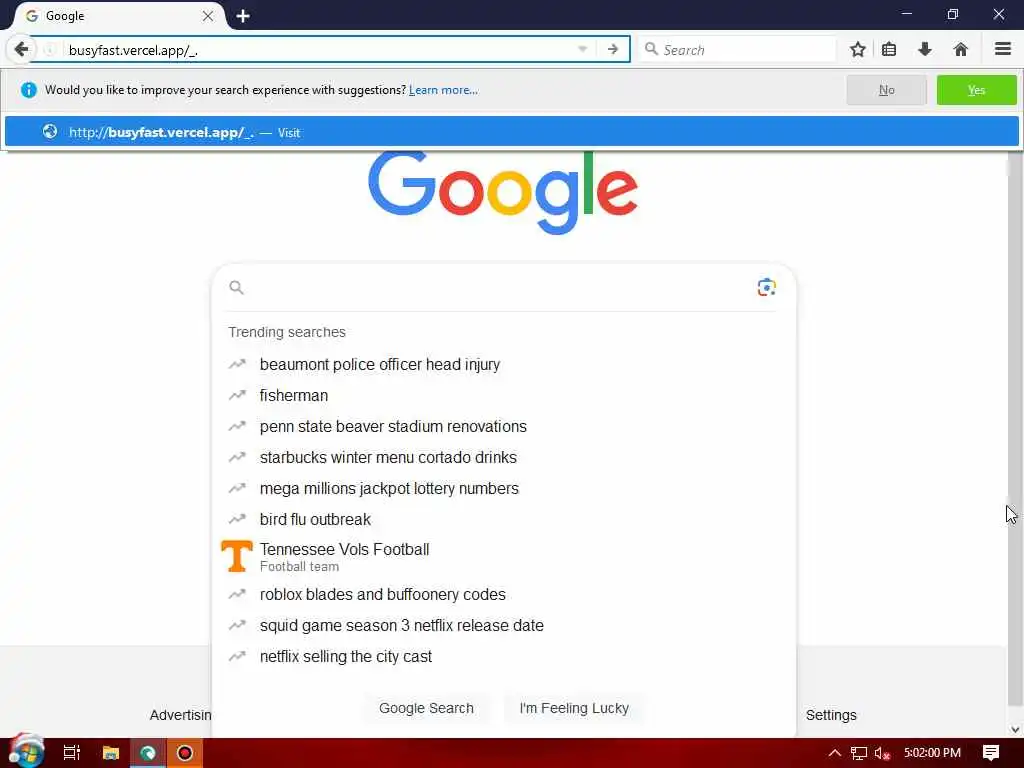Bookmark this page with the star icon
1024x768 pixels.
click(x=857, y=50)
